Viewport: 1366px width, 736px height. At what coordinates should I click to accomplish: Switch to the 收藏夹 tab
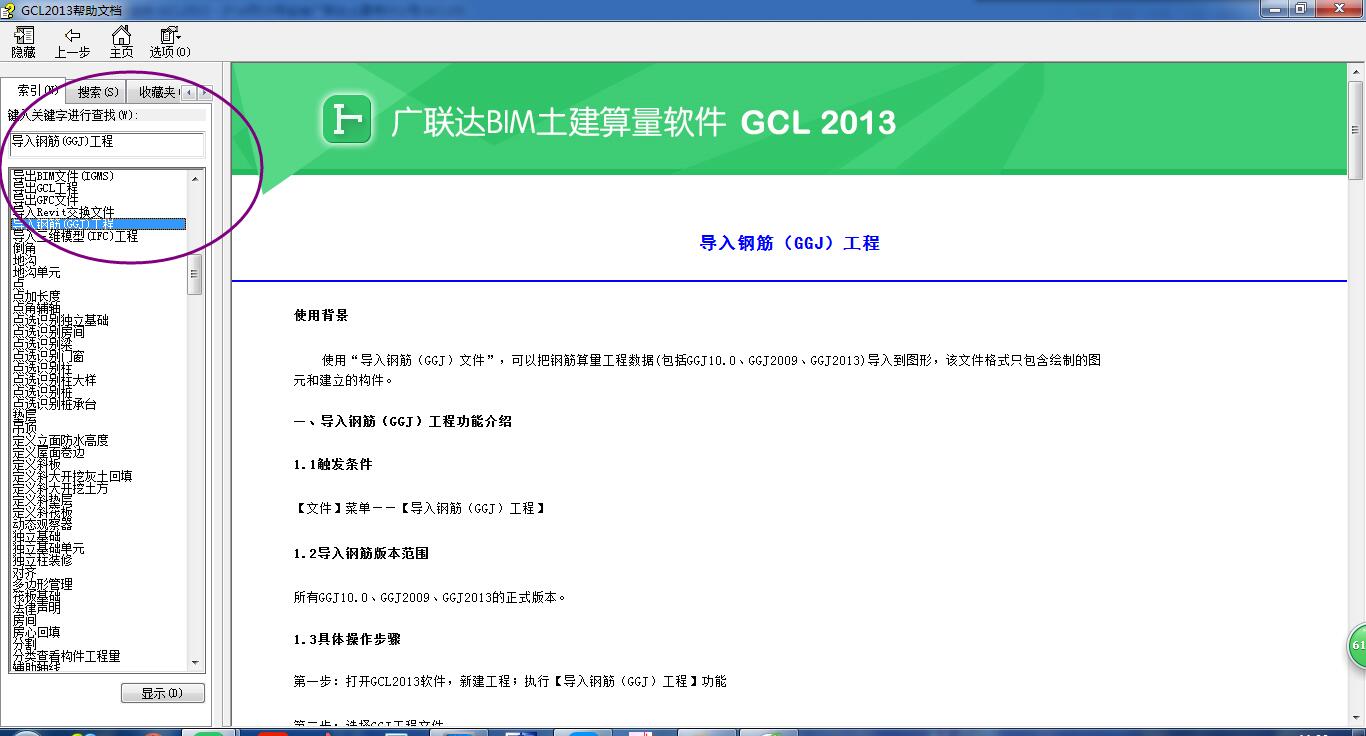coord(156,92)
